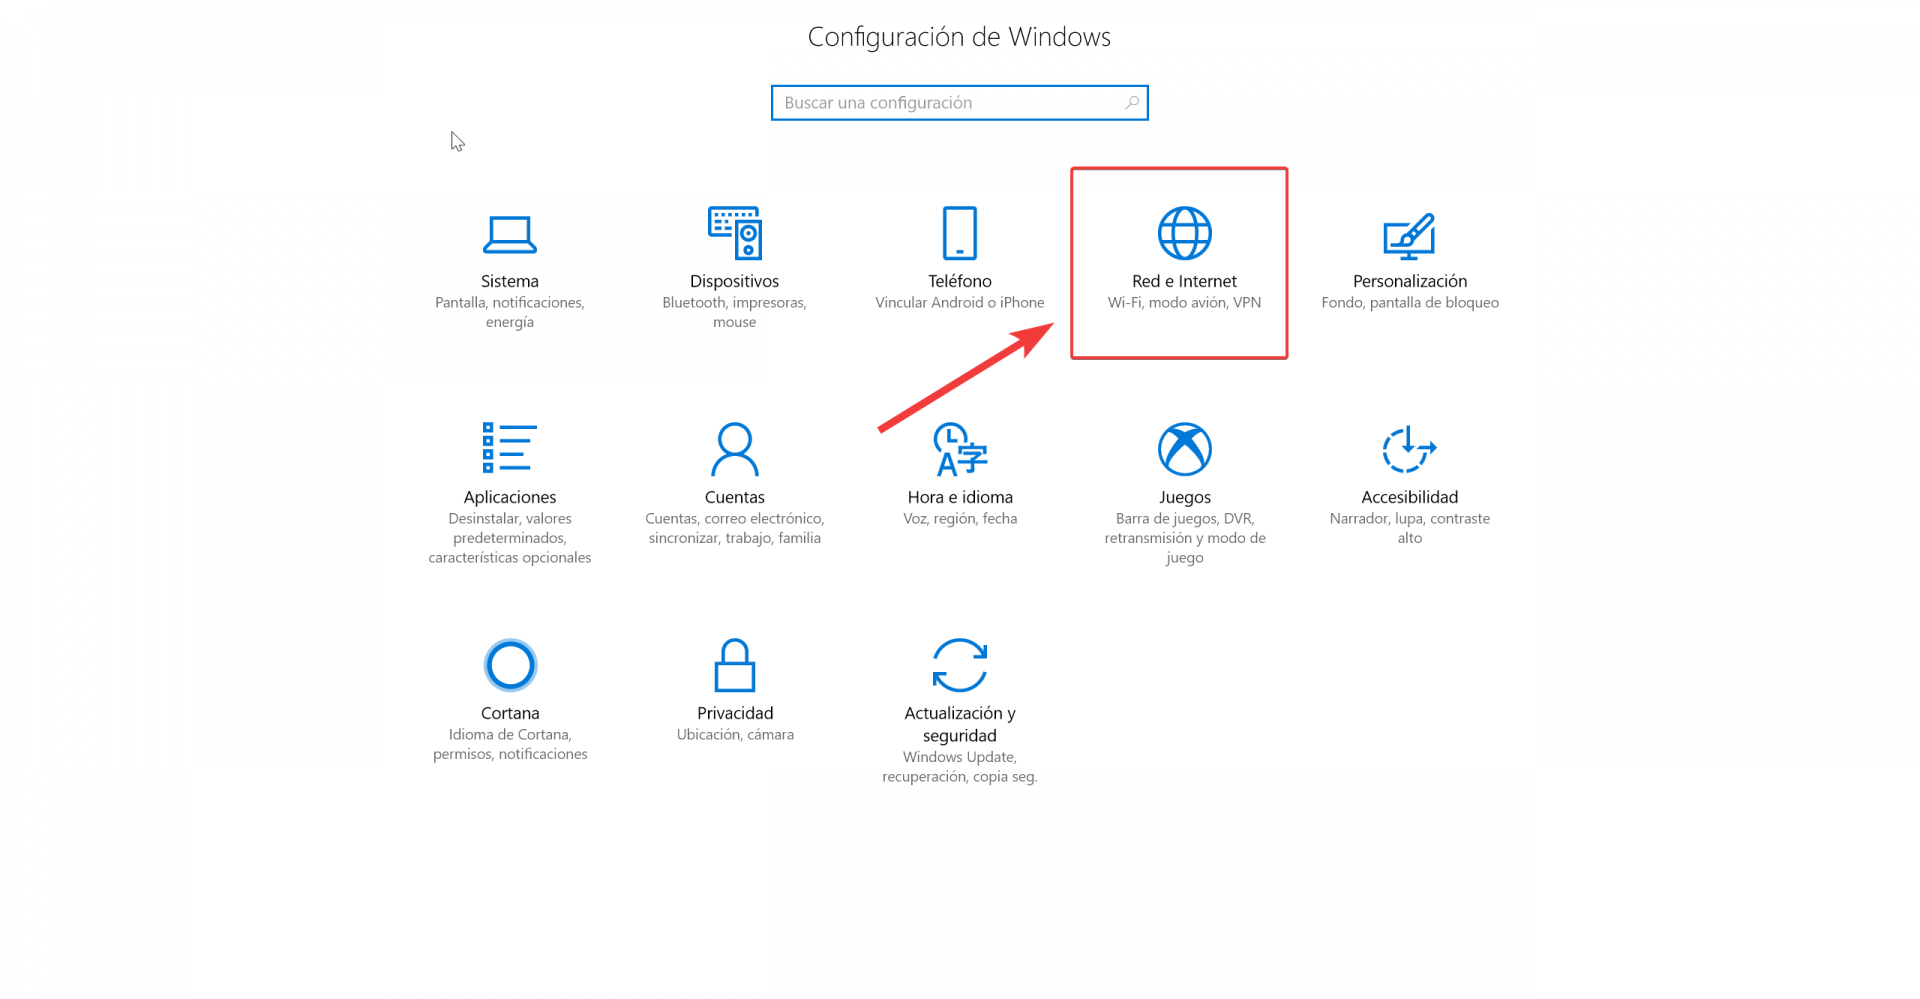Image resolution: width=1920 pixels, height=999 pixels.
Task: Open the Aplicaciones list icon
Action: pos(510,448)
